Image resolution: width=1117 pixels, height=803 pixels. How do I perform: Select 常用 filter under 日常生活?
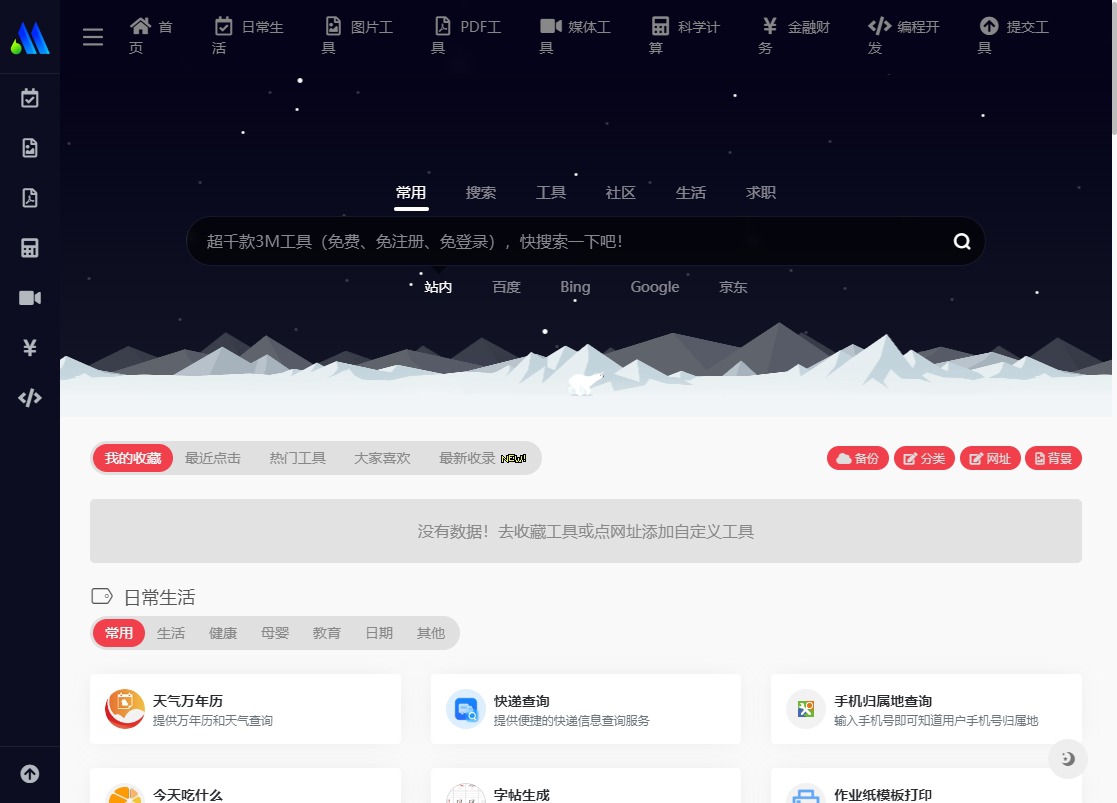pos(119,633)
